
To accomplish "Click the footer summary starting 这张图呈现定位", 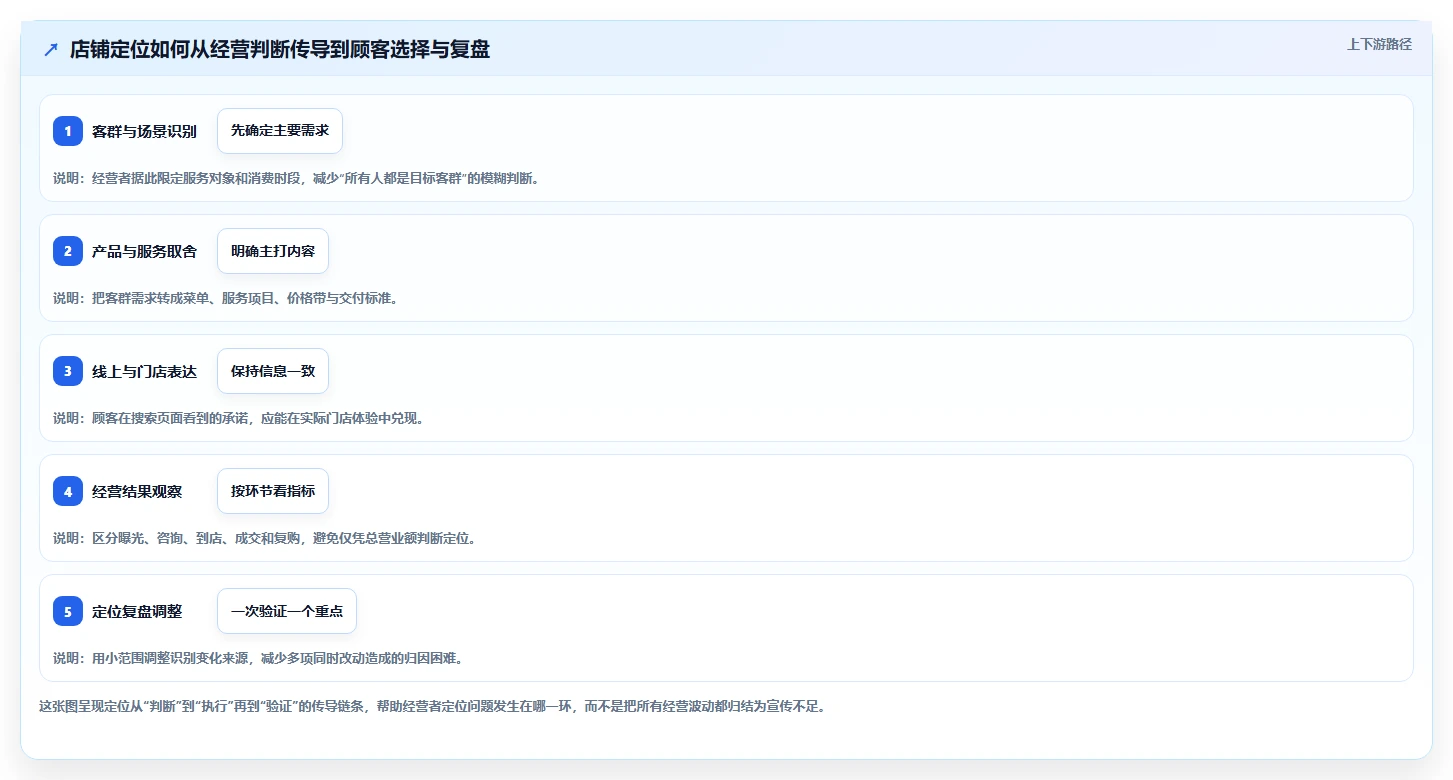I will click(x=432, y=706).
